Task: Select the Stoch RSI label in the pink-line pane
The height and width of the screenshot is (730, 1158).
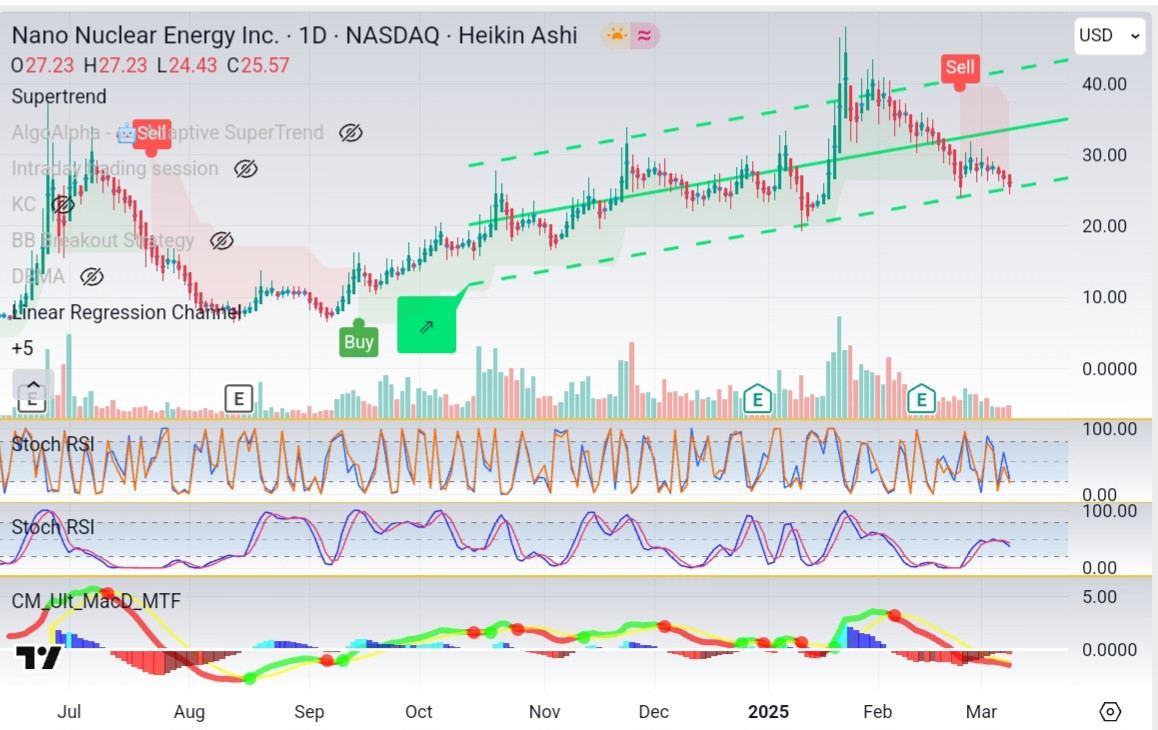Action: coord(52,527)
